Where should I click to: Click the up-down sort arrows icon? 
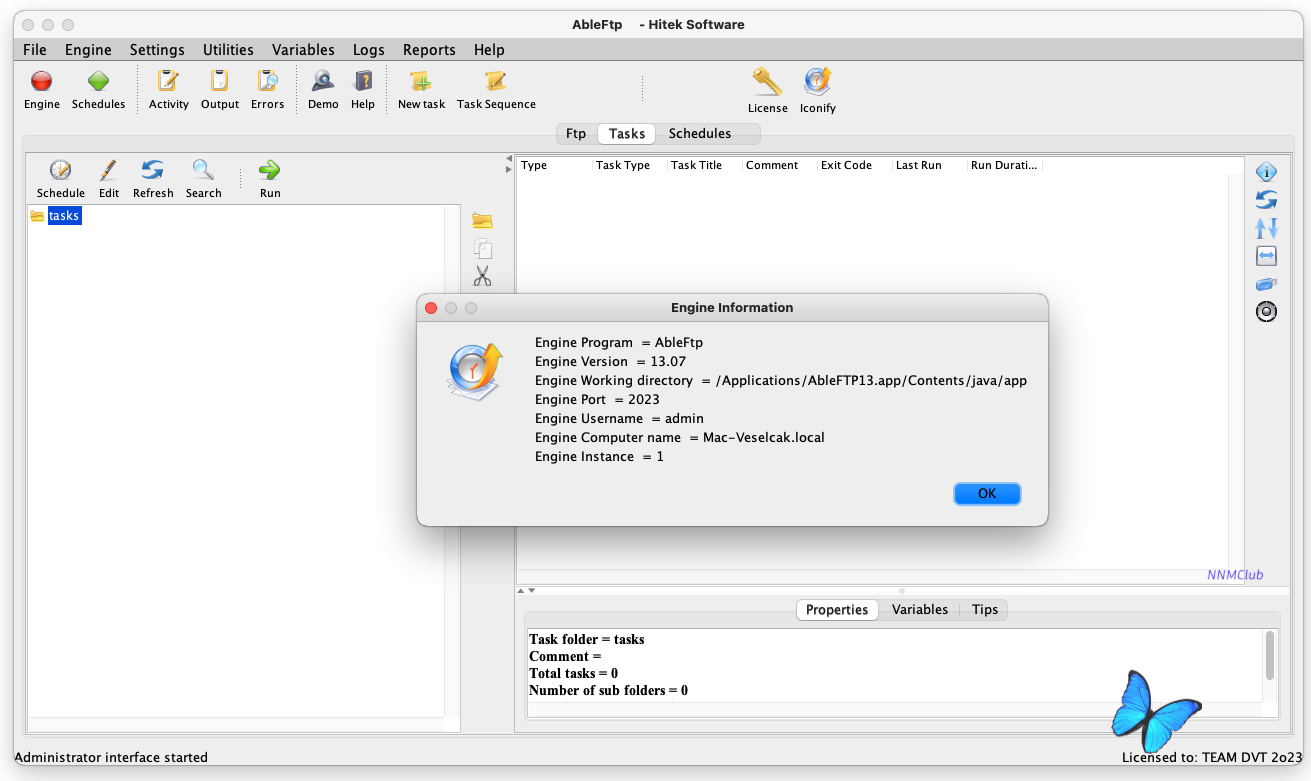tap(1266, 228)
